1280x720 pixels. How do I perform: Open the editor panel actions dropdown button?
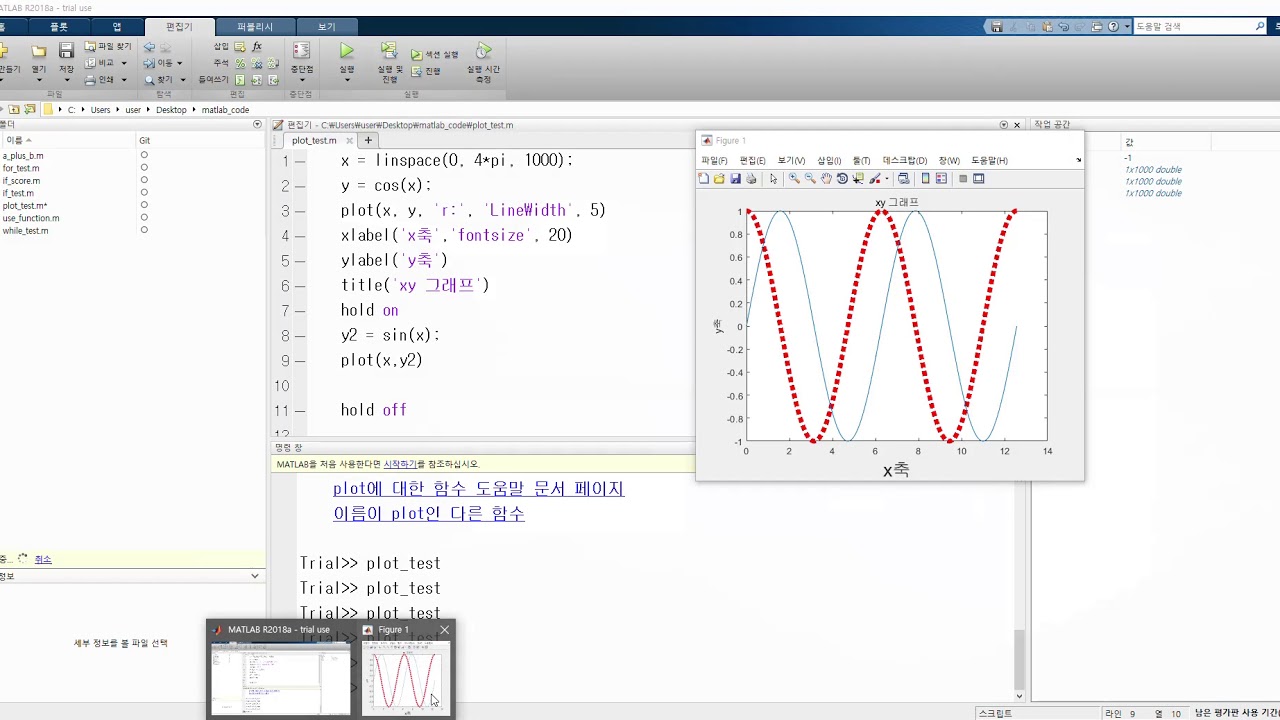coord(1004,125)
